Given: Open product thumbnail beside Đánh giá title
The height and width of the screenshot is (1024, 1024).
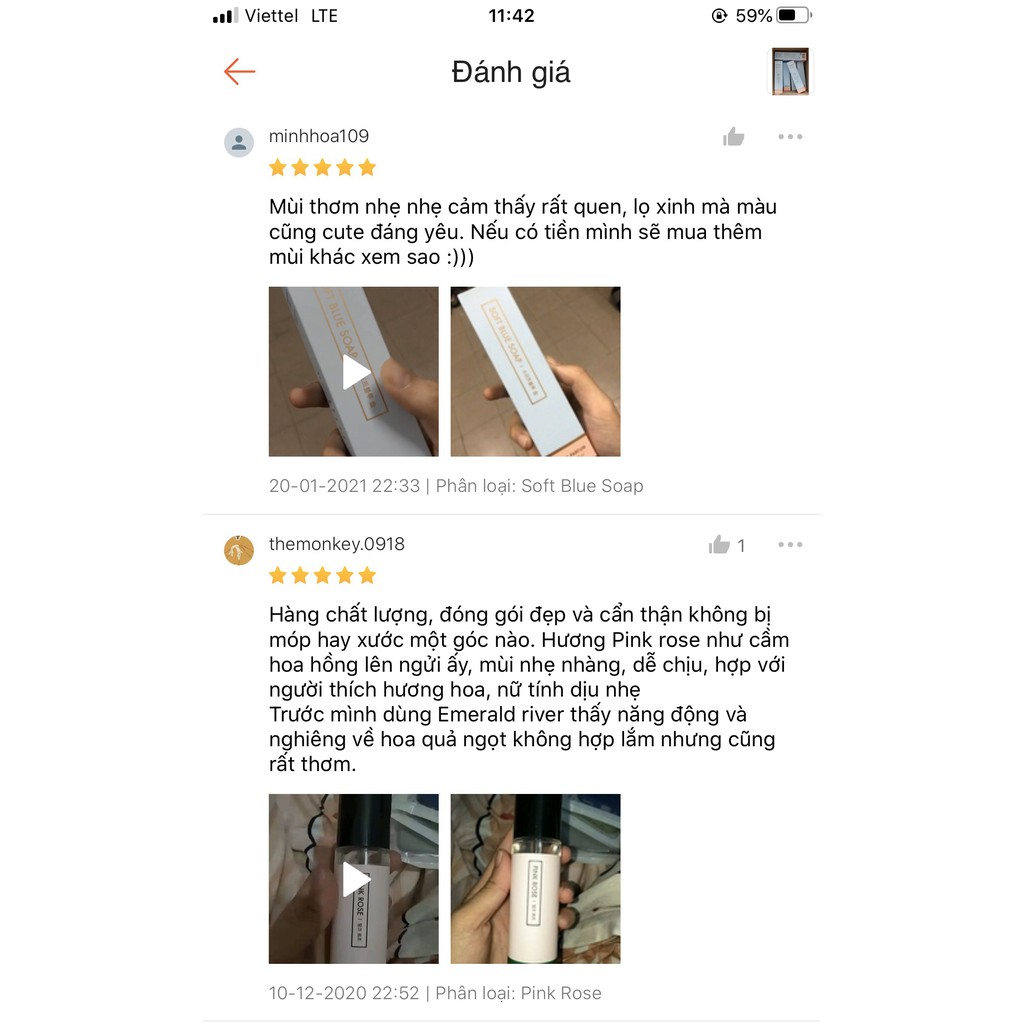Looking at the screenshot, I should pyautogui.click(x=790, y=71).
